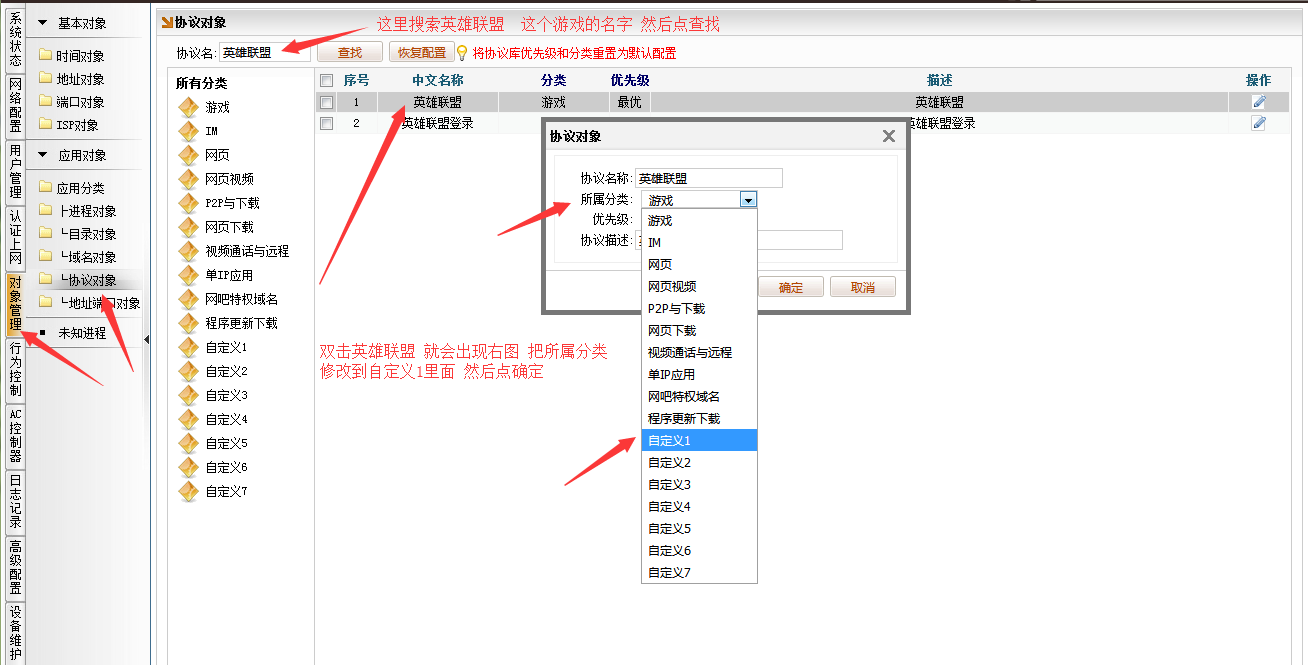Check the box for row 2 英雄联盟登录
This screenshot has width=1308, height=665.
326,123
